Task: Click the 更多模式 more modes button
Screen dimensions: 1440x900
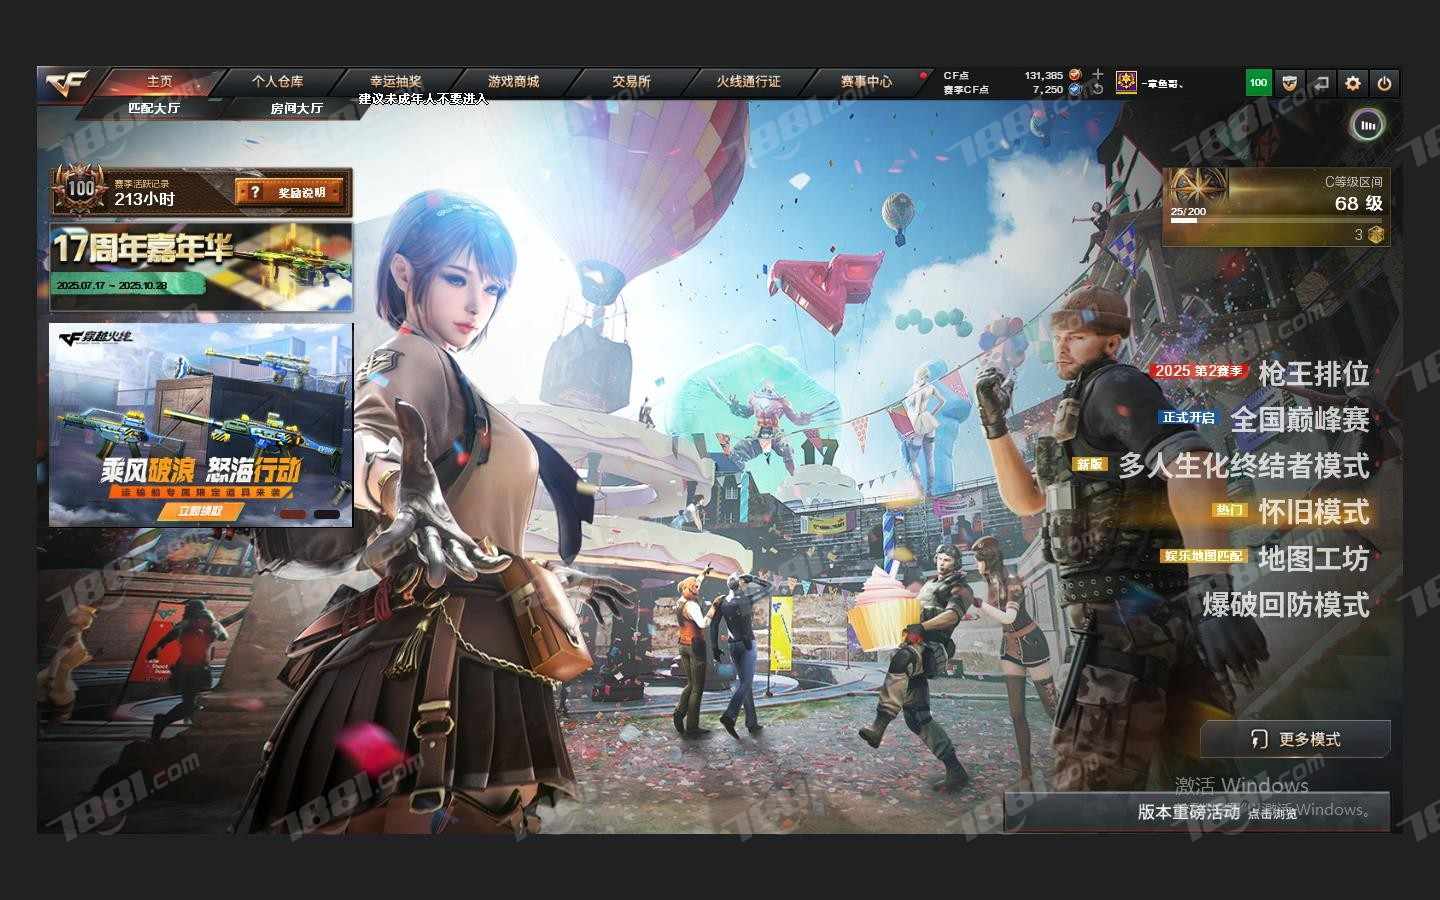Action: coord(1296,739)
